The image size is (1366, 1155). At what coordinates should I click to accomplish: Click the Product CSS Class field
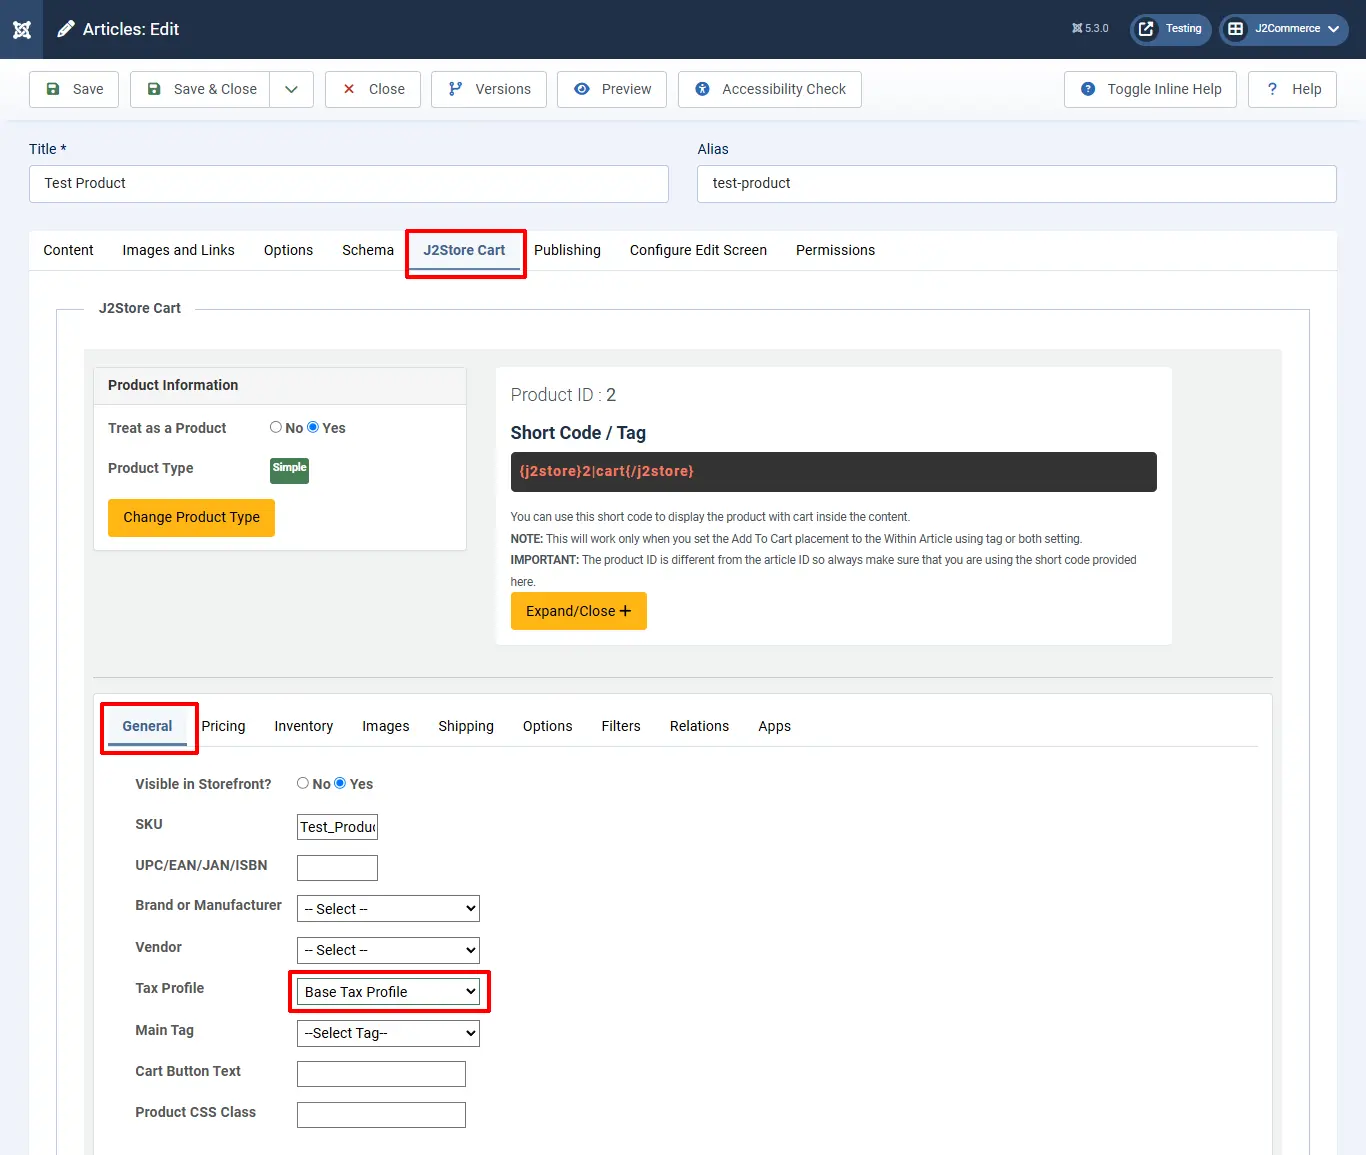381,1115
